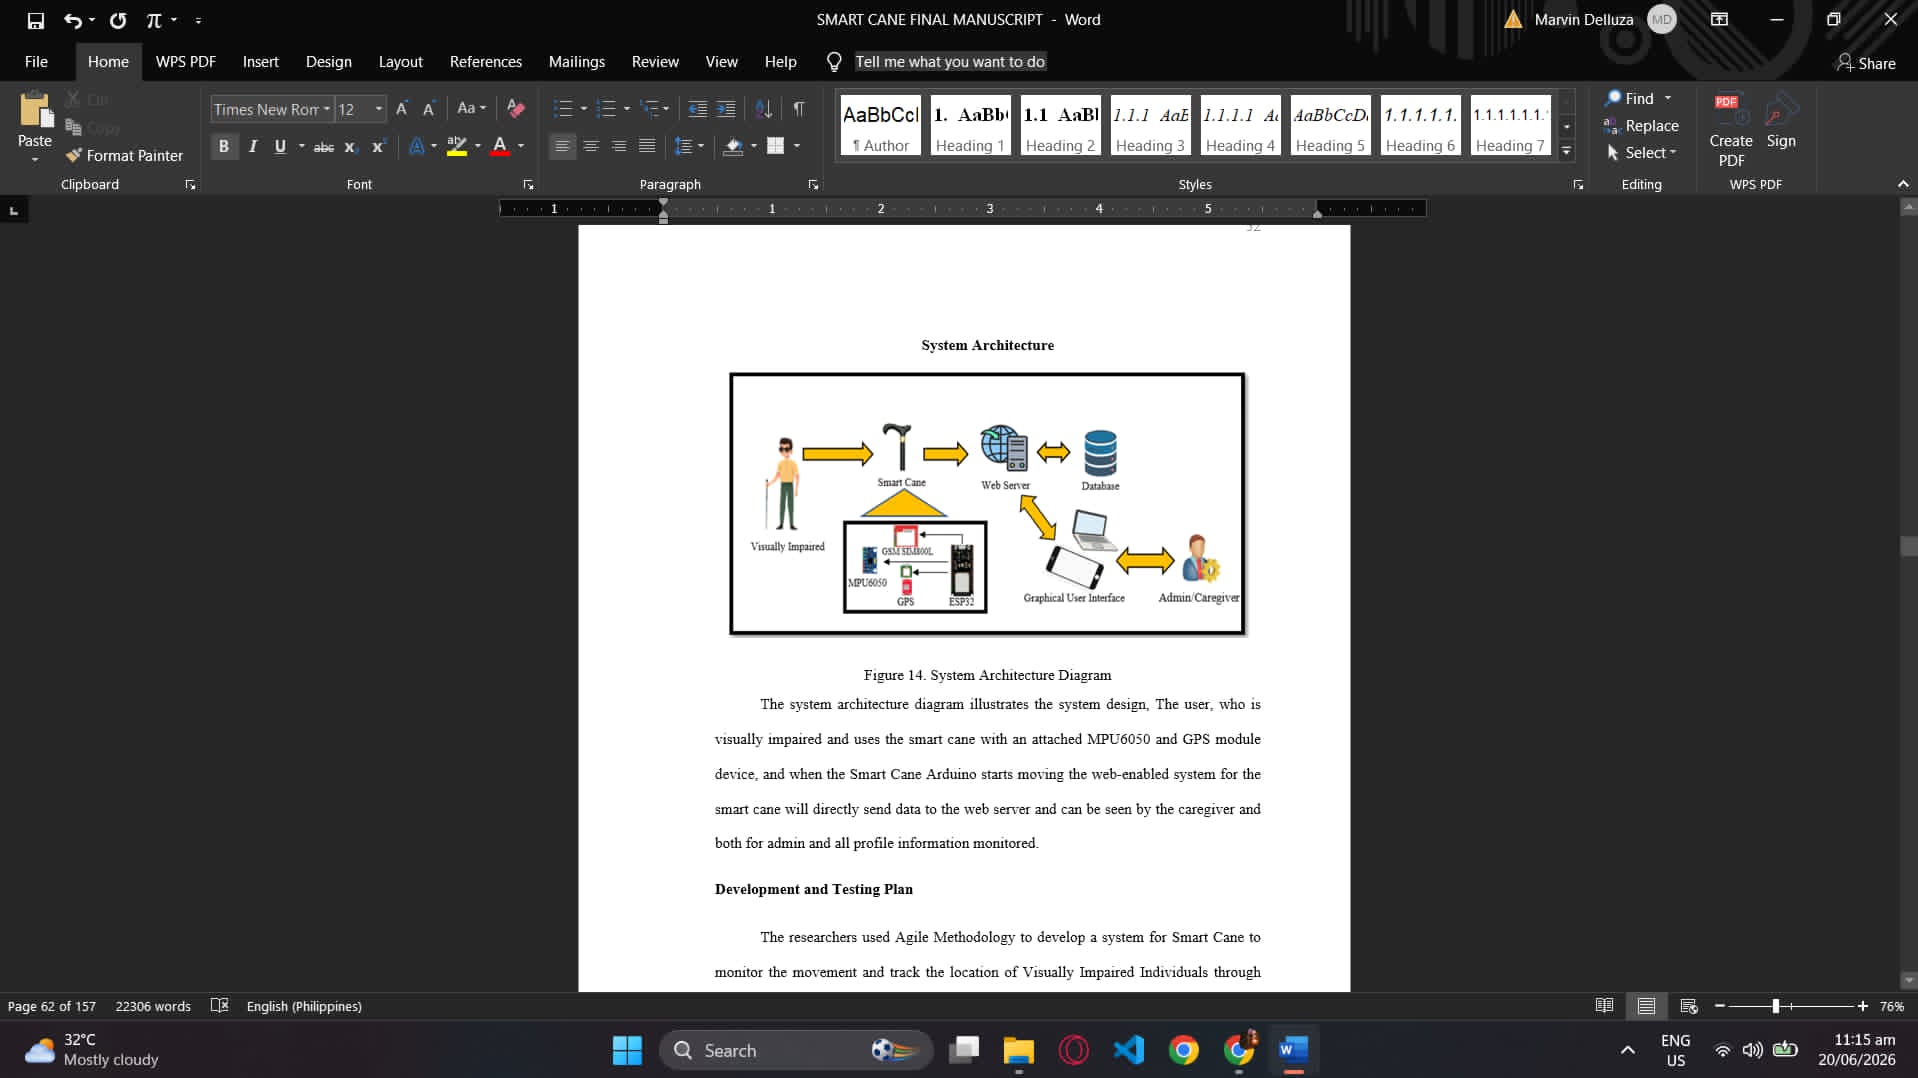The height and width of the screenshot is (1078, 1918).
Task: Open Visual Studio Code from taskbar
Action: (1128, 1050)
